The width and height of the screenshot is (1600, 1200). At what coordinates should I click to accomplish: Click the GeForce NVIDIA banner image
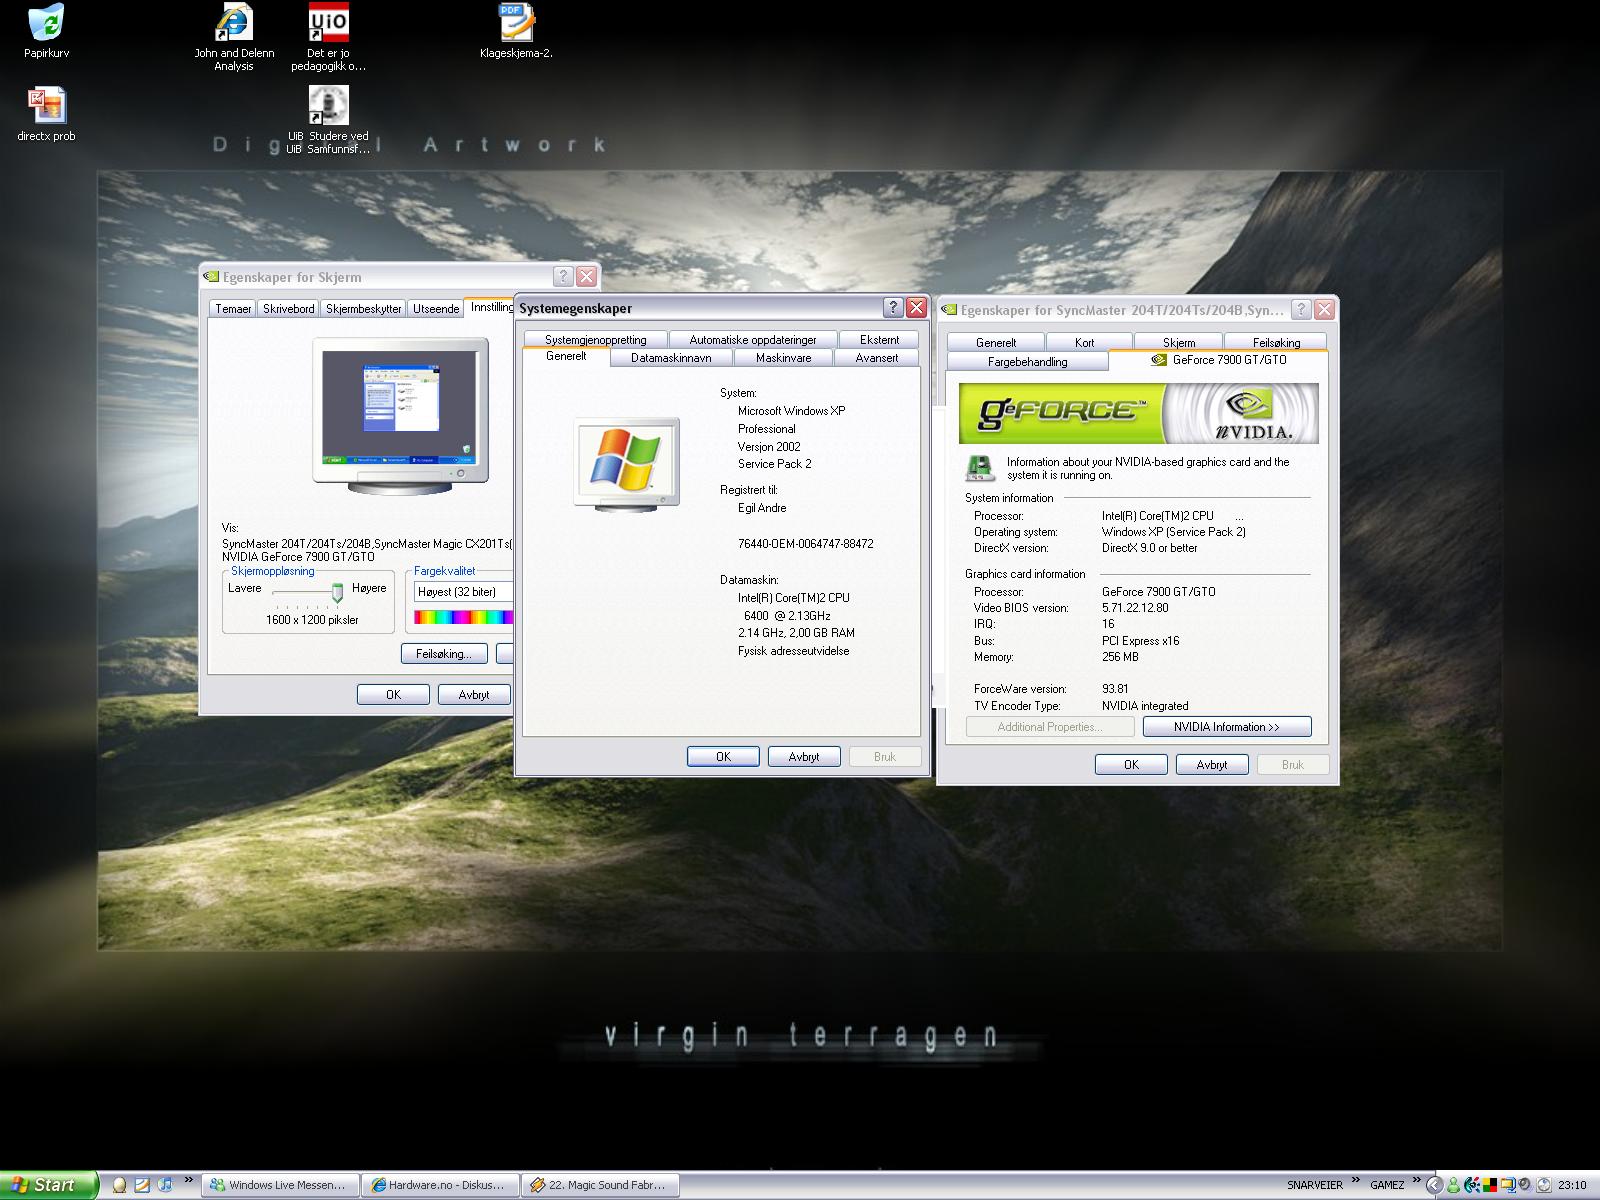click(1138, 413)
